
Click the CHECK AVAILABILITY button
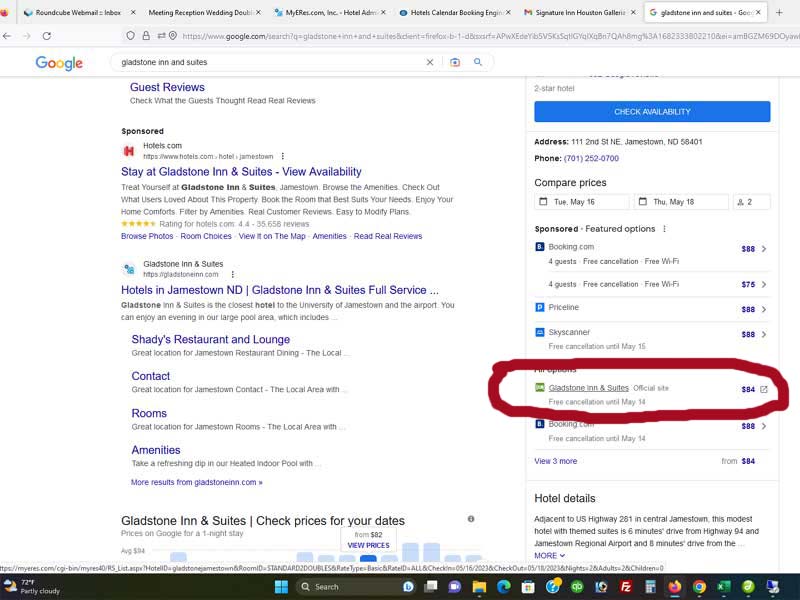pyautogui.click(x=652, y=112)
